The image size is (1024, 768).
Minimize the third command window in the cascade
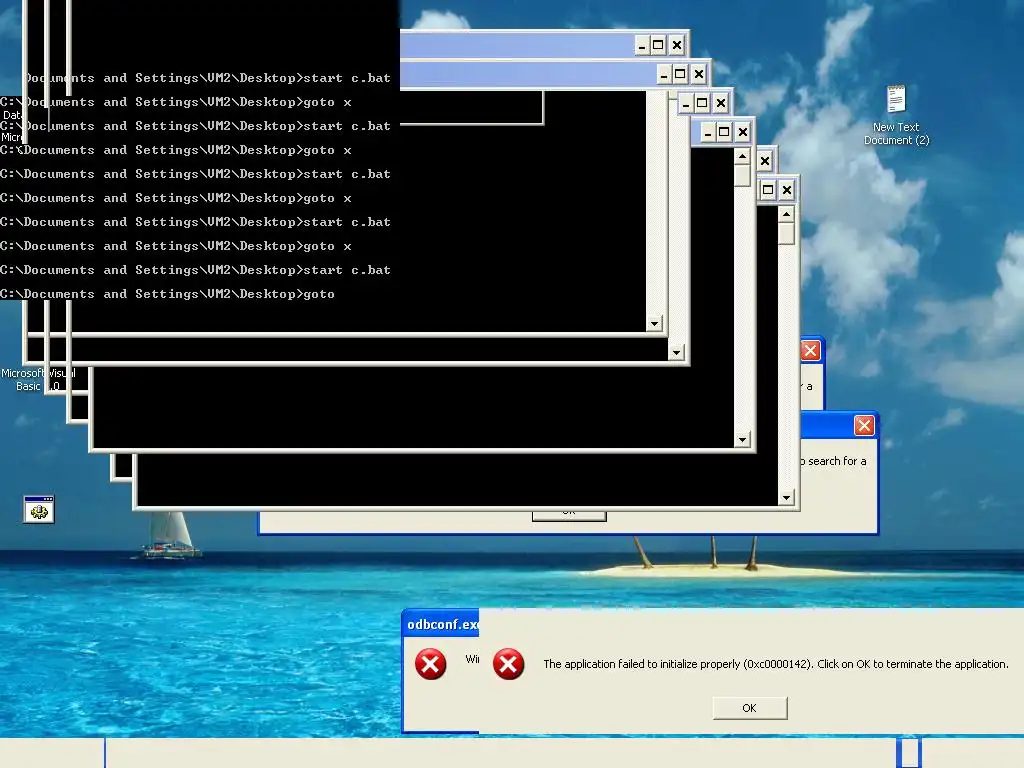[686, 103]
